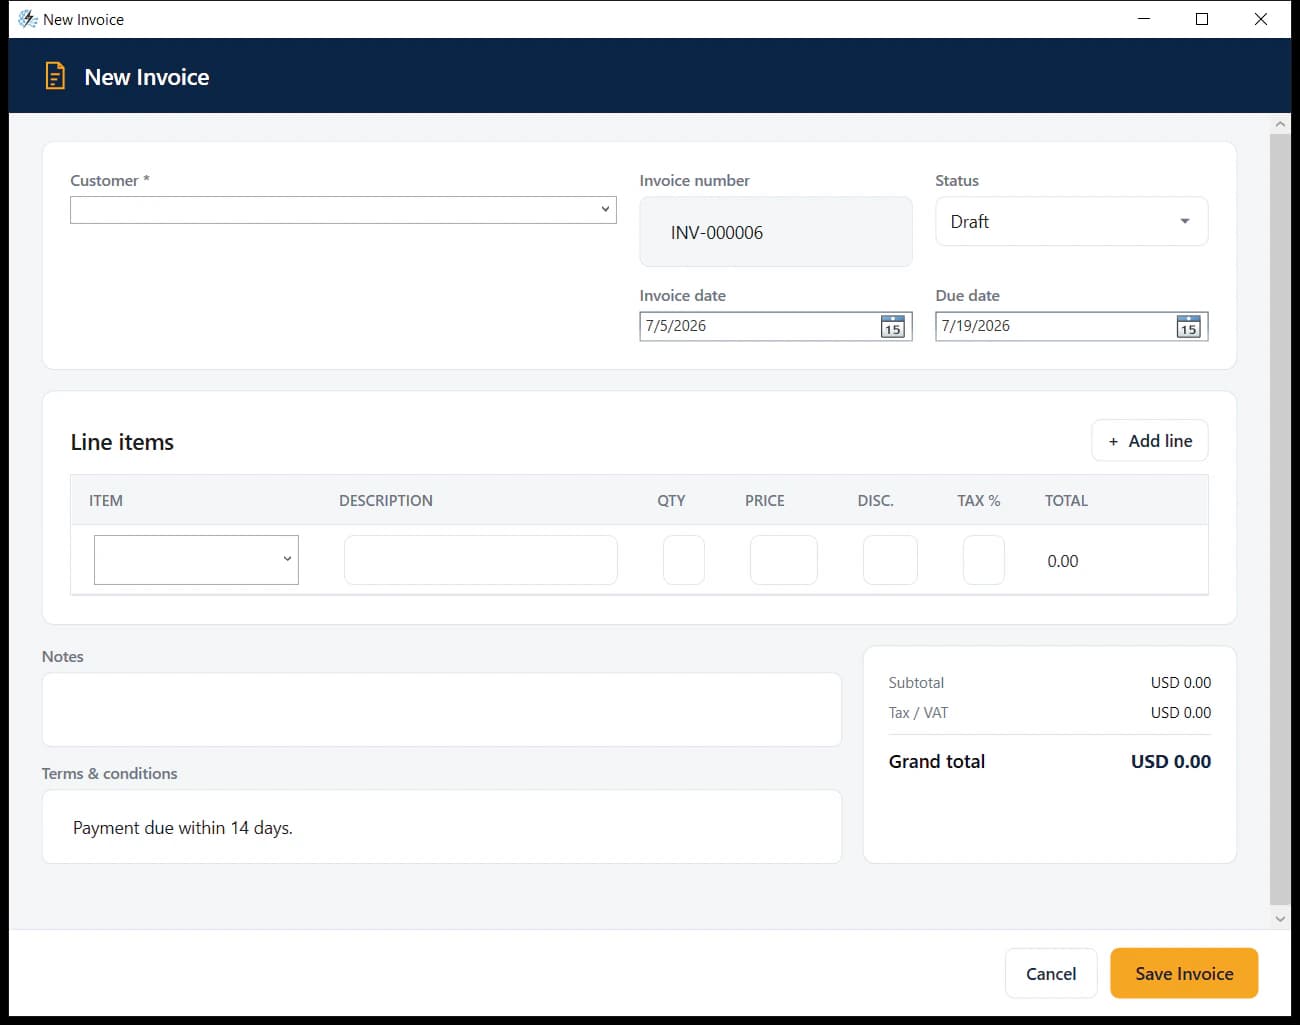
Task: Focus the line item Description field
Action: click(x=481, y=560)
